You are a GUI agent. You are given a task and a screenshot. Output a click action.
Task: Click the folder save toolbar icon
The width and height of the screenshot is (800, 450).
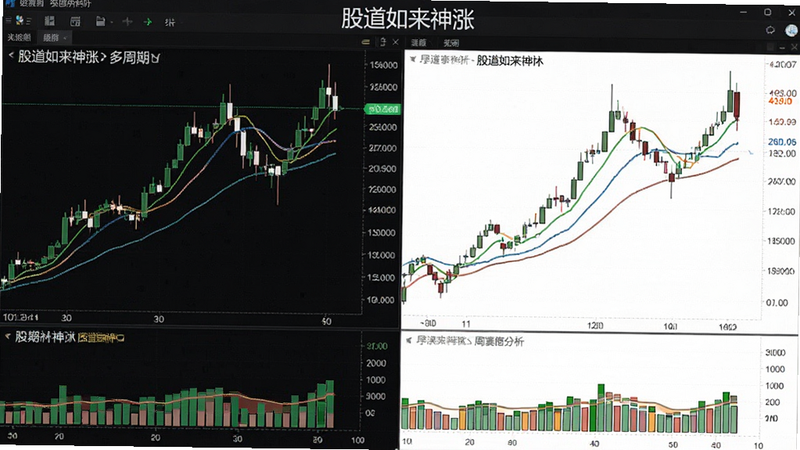point(101,21)
